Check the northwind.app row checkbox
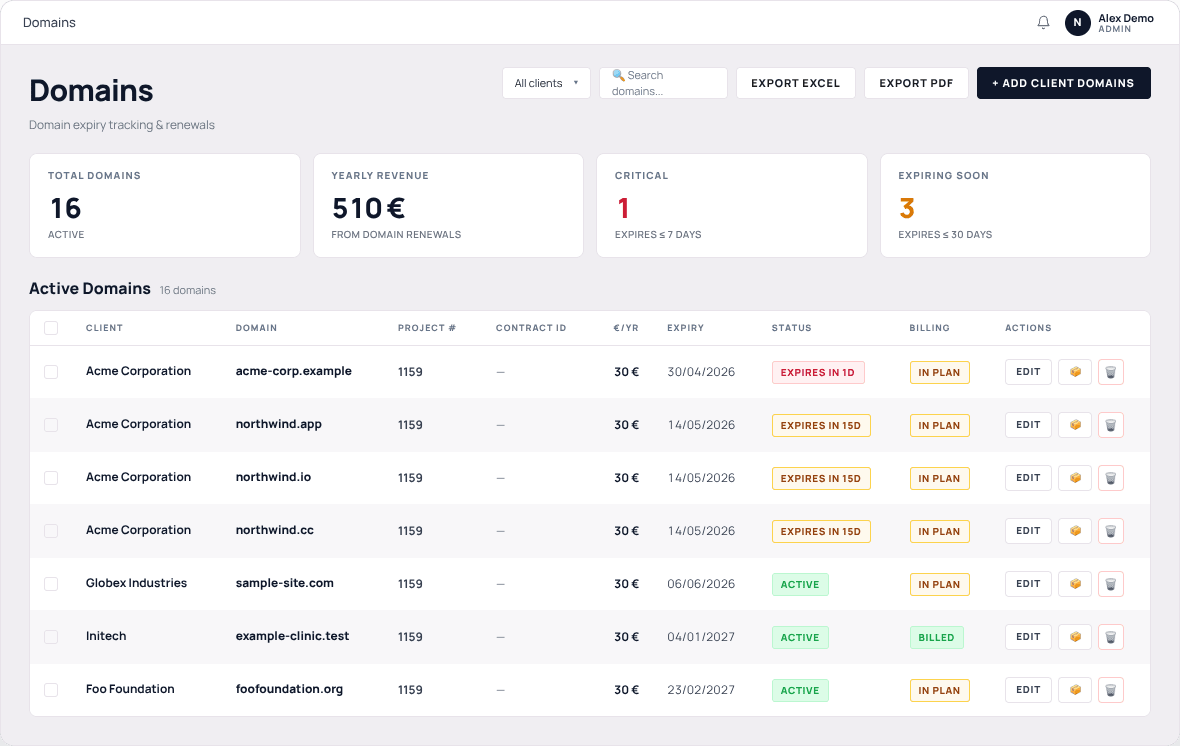Image resolution: width=1180 pixels, height=746 pixels. click(x=51, y=425)
